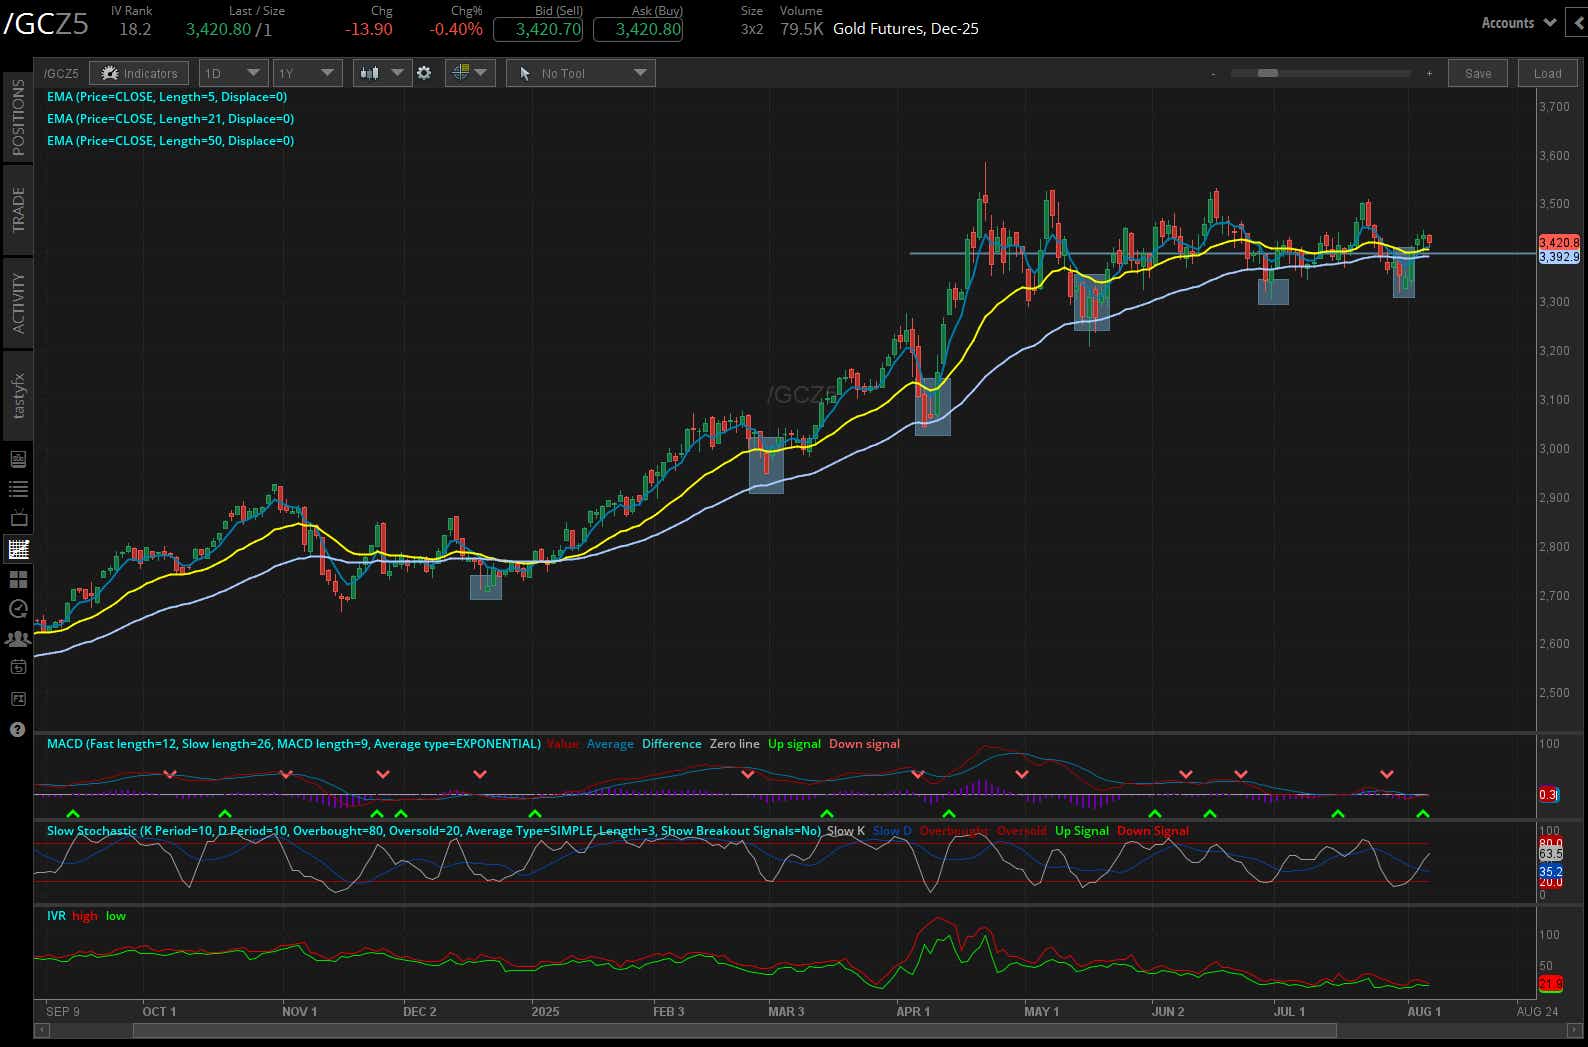
Task: Click the AUG 1 date axis label
Action: 1424,1011
